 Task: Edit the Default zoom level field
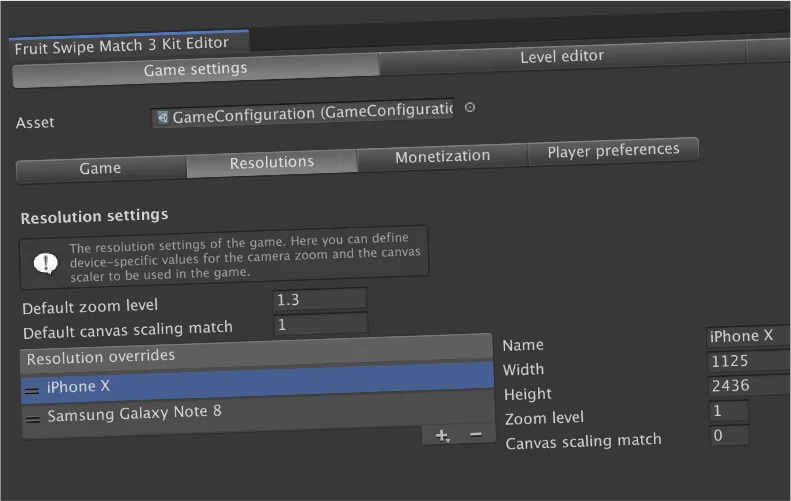[x=320, y=299]
